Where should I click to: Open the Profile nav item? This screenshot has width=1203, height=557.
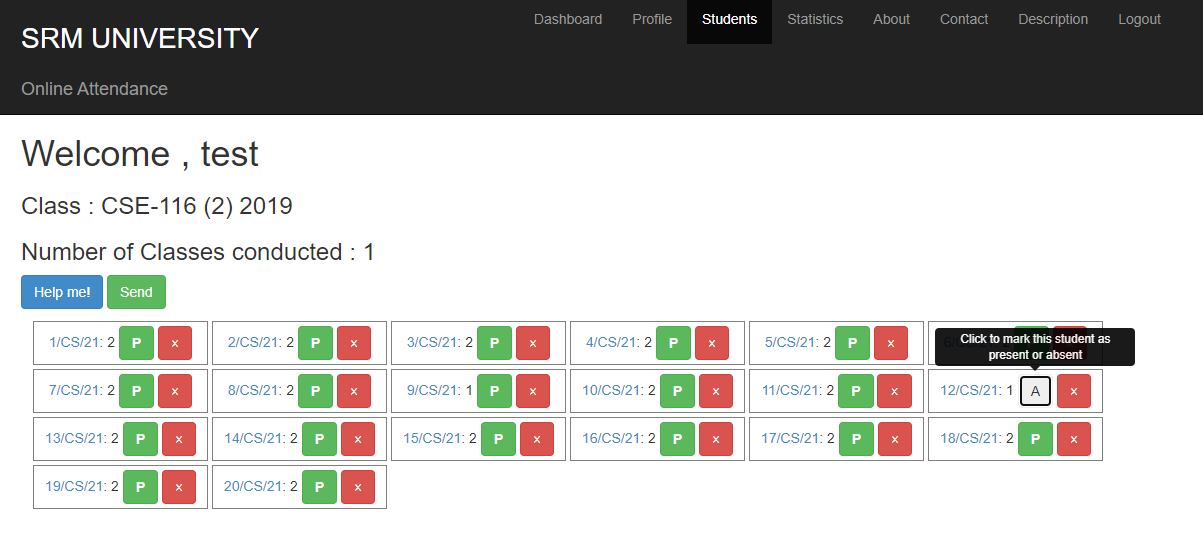point(652,19)
